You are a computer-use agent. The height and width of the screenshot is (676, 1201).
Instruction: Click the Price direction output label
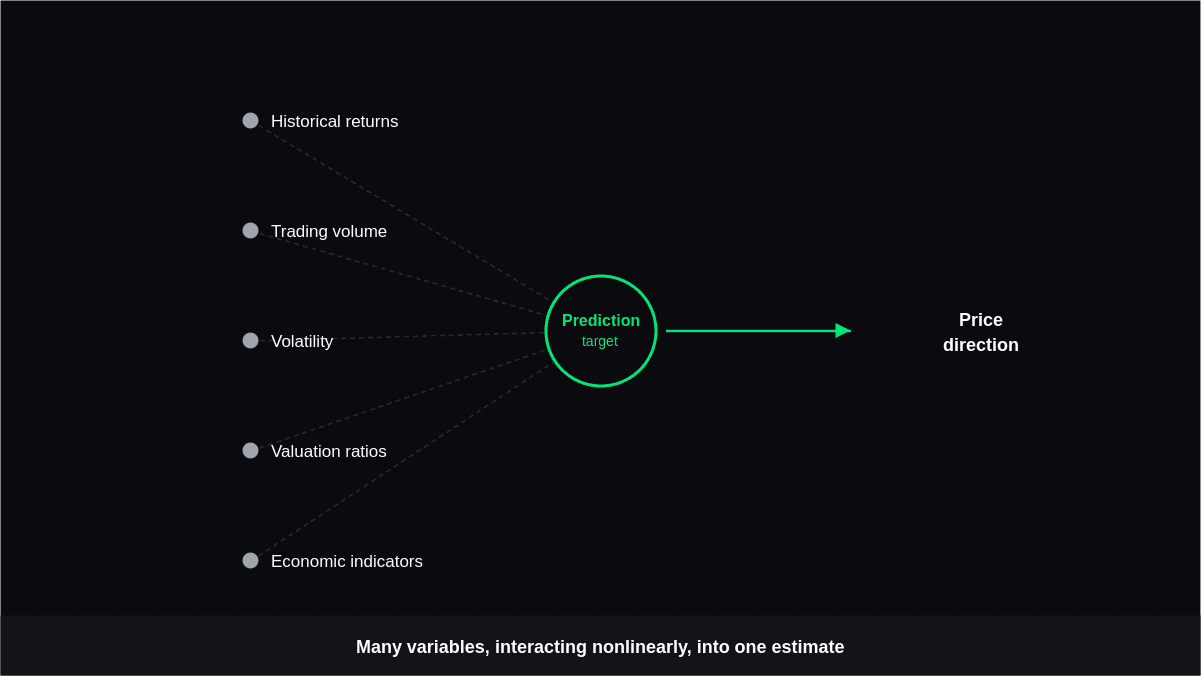coord(981,333)
